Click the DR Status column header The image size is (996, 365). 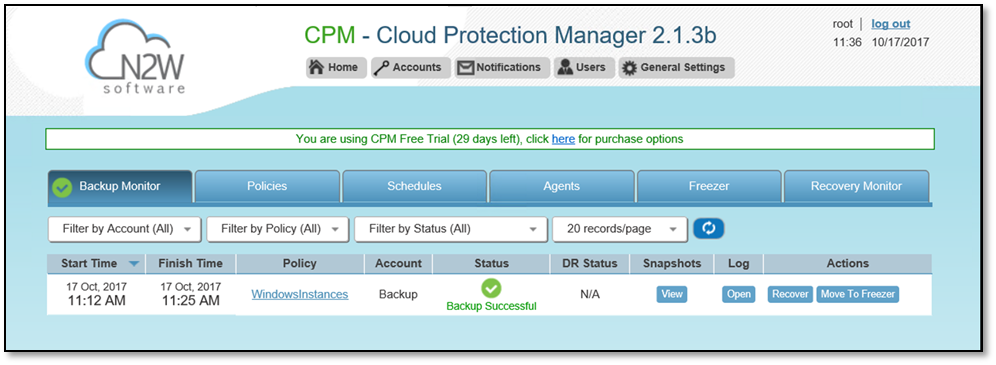[x=590, y=263]
